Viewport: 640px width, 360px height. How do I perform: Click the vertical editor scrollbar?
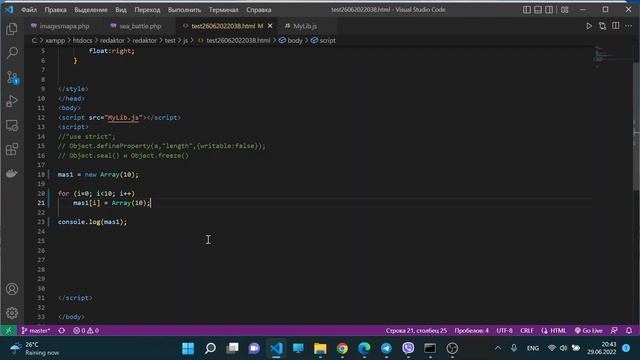pyautogui.click(x=636, y=127)
